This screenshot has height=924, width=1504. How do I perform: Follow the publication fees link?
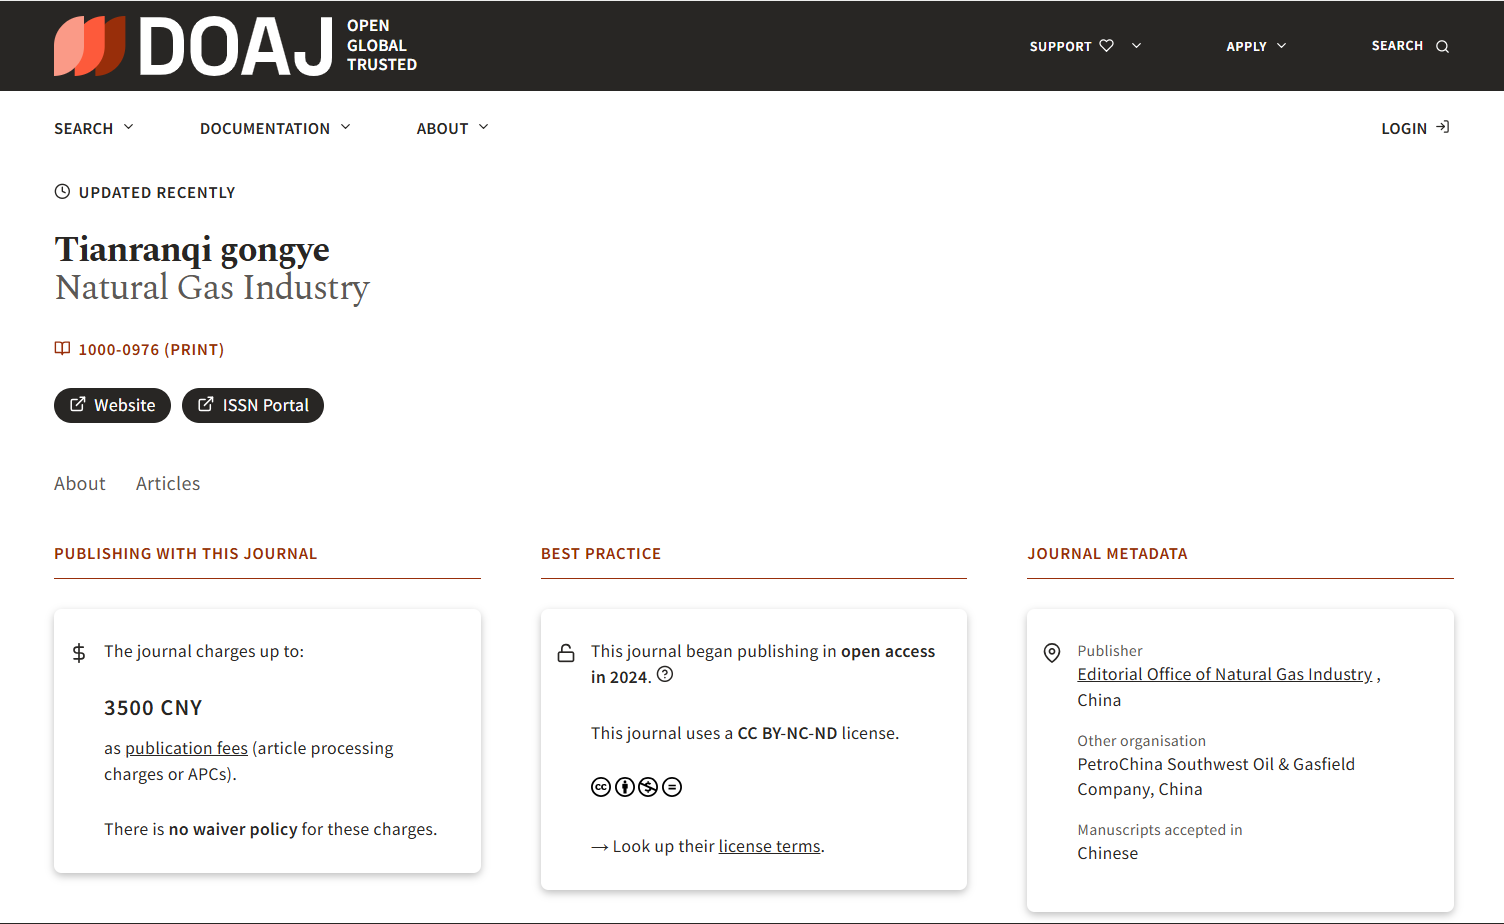click(x=186, y=748)
